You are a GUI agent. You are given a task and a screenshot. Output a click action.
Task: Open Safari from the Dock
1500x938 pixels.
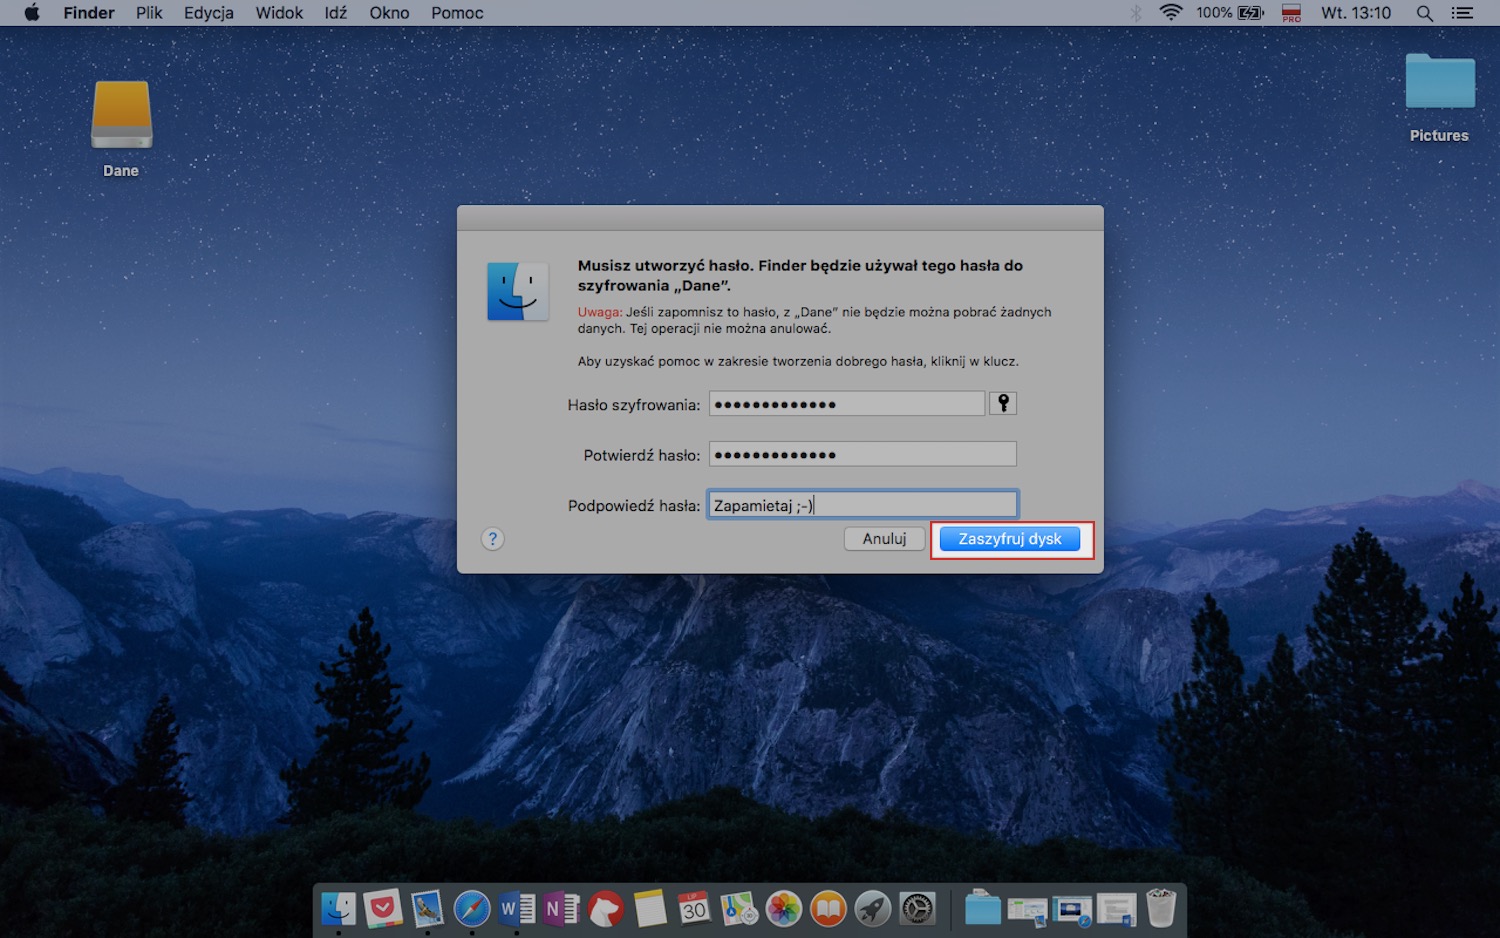(x=472, y=909)
